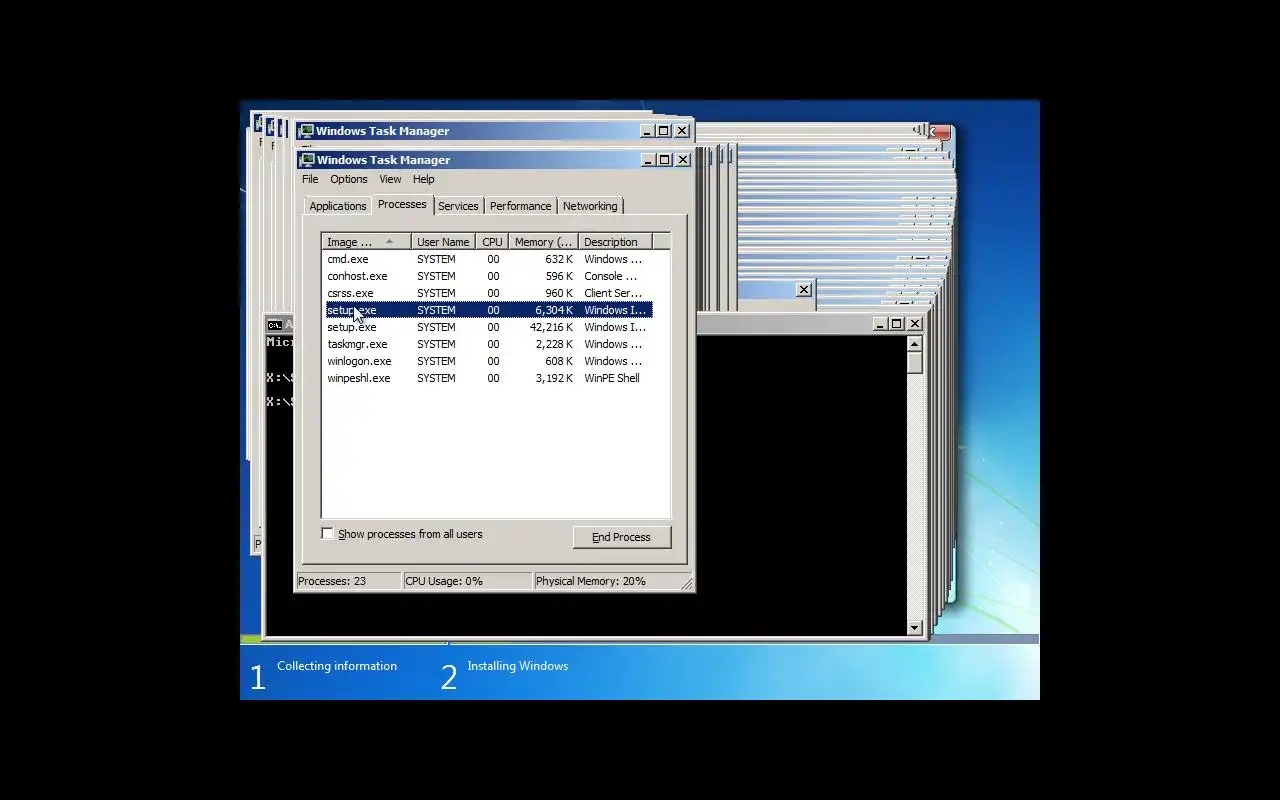This screenshot has width=1280, height=800.
Task: Click the command prompt scrollbar thumb
Action: click(914, 363)
